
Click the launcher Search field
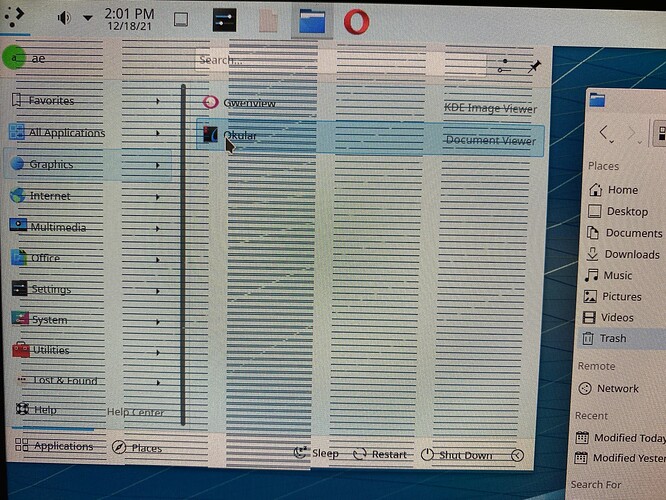coord(341,62)
